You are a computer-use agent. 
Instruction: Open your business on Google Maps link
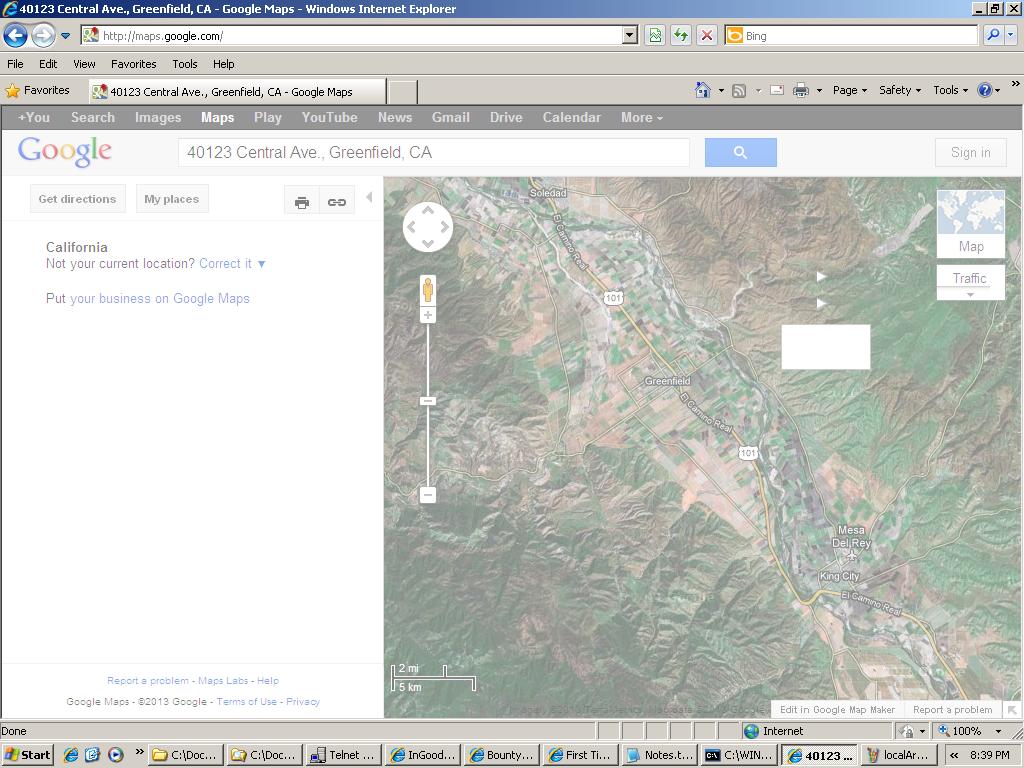pos(160,298)
